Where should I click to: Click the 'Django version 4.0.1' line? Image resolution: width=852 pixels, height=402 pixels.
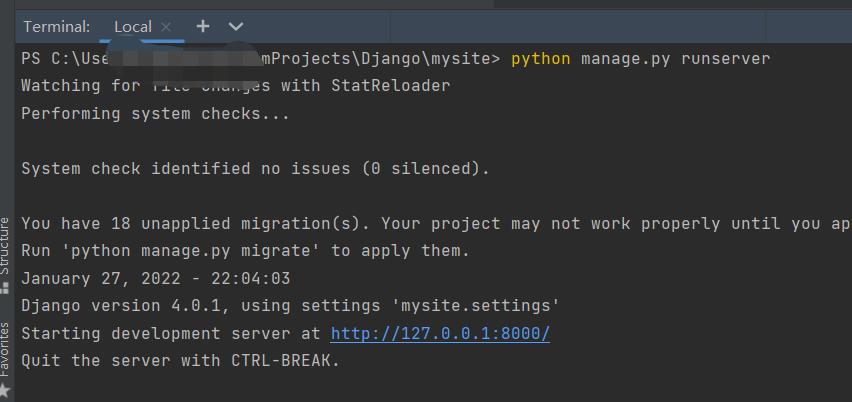pos(290,305)
